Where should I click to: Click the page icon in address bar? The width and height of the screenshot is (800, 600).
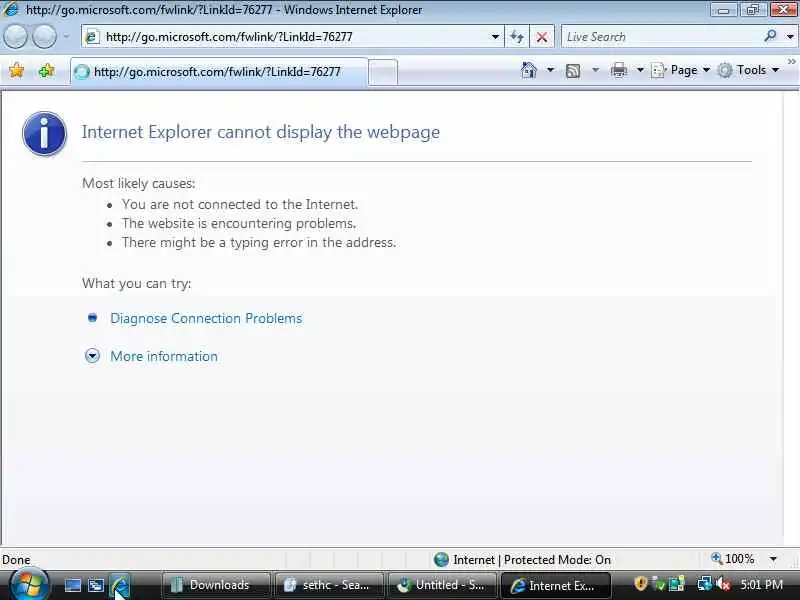click(92, 37)
